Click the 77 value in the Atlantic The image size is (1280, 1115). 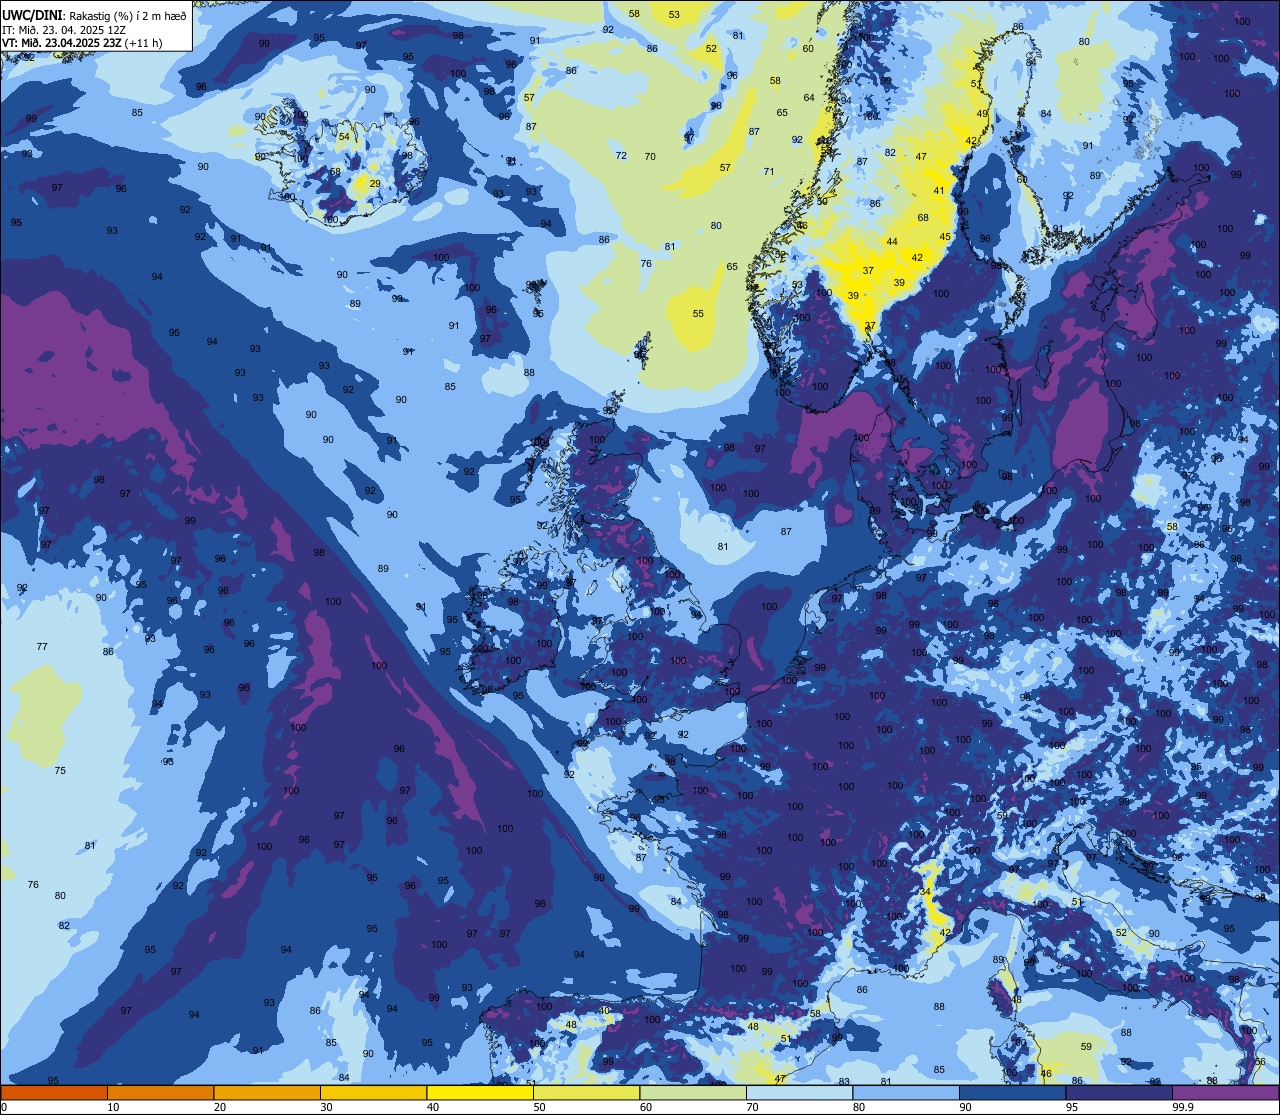[42, 647]
